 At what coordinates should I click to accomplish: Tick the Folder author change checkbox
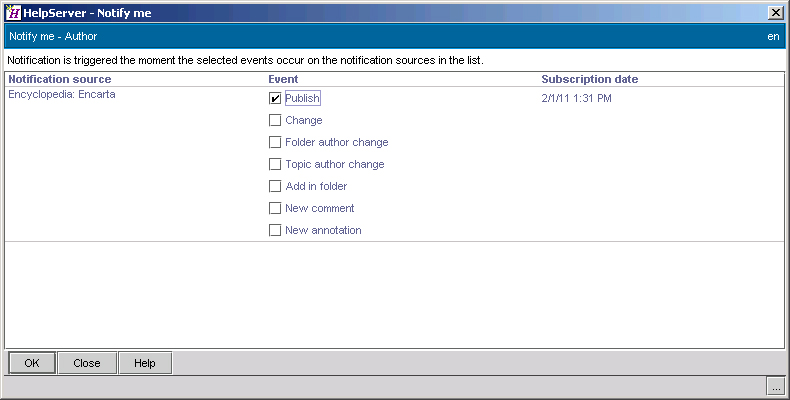click(x=275, y=143)
